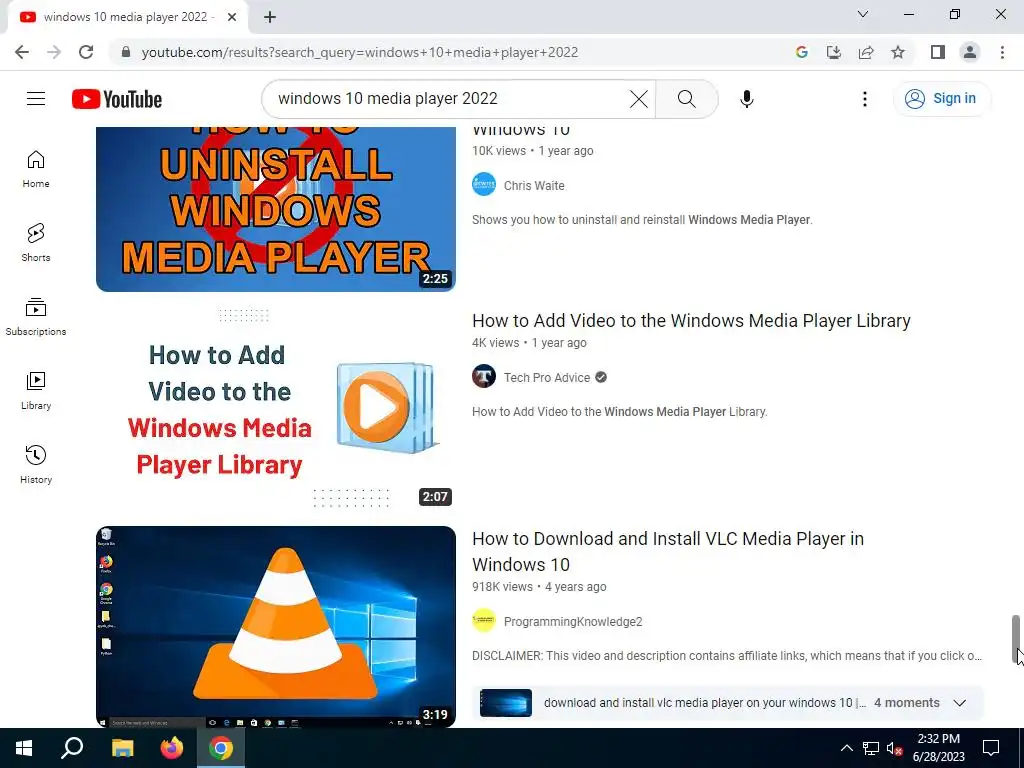This screenshot has width=1024, height=768.
Task: Open 'How to Add Video to the Windows Media Player Library' title
Action: 691,321
